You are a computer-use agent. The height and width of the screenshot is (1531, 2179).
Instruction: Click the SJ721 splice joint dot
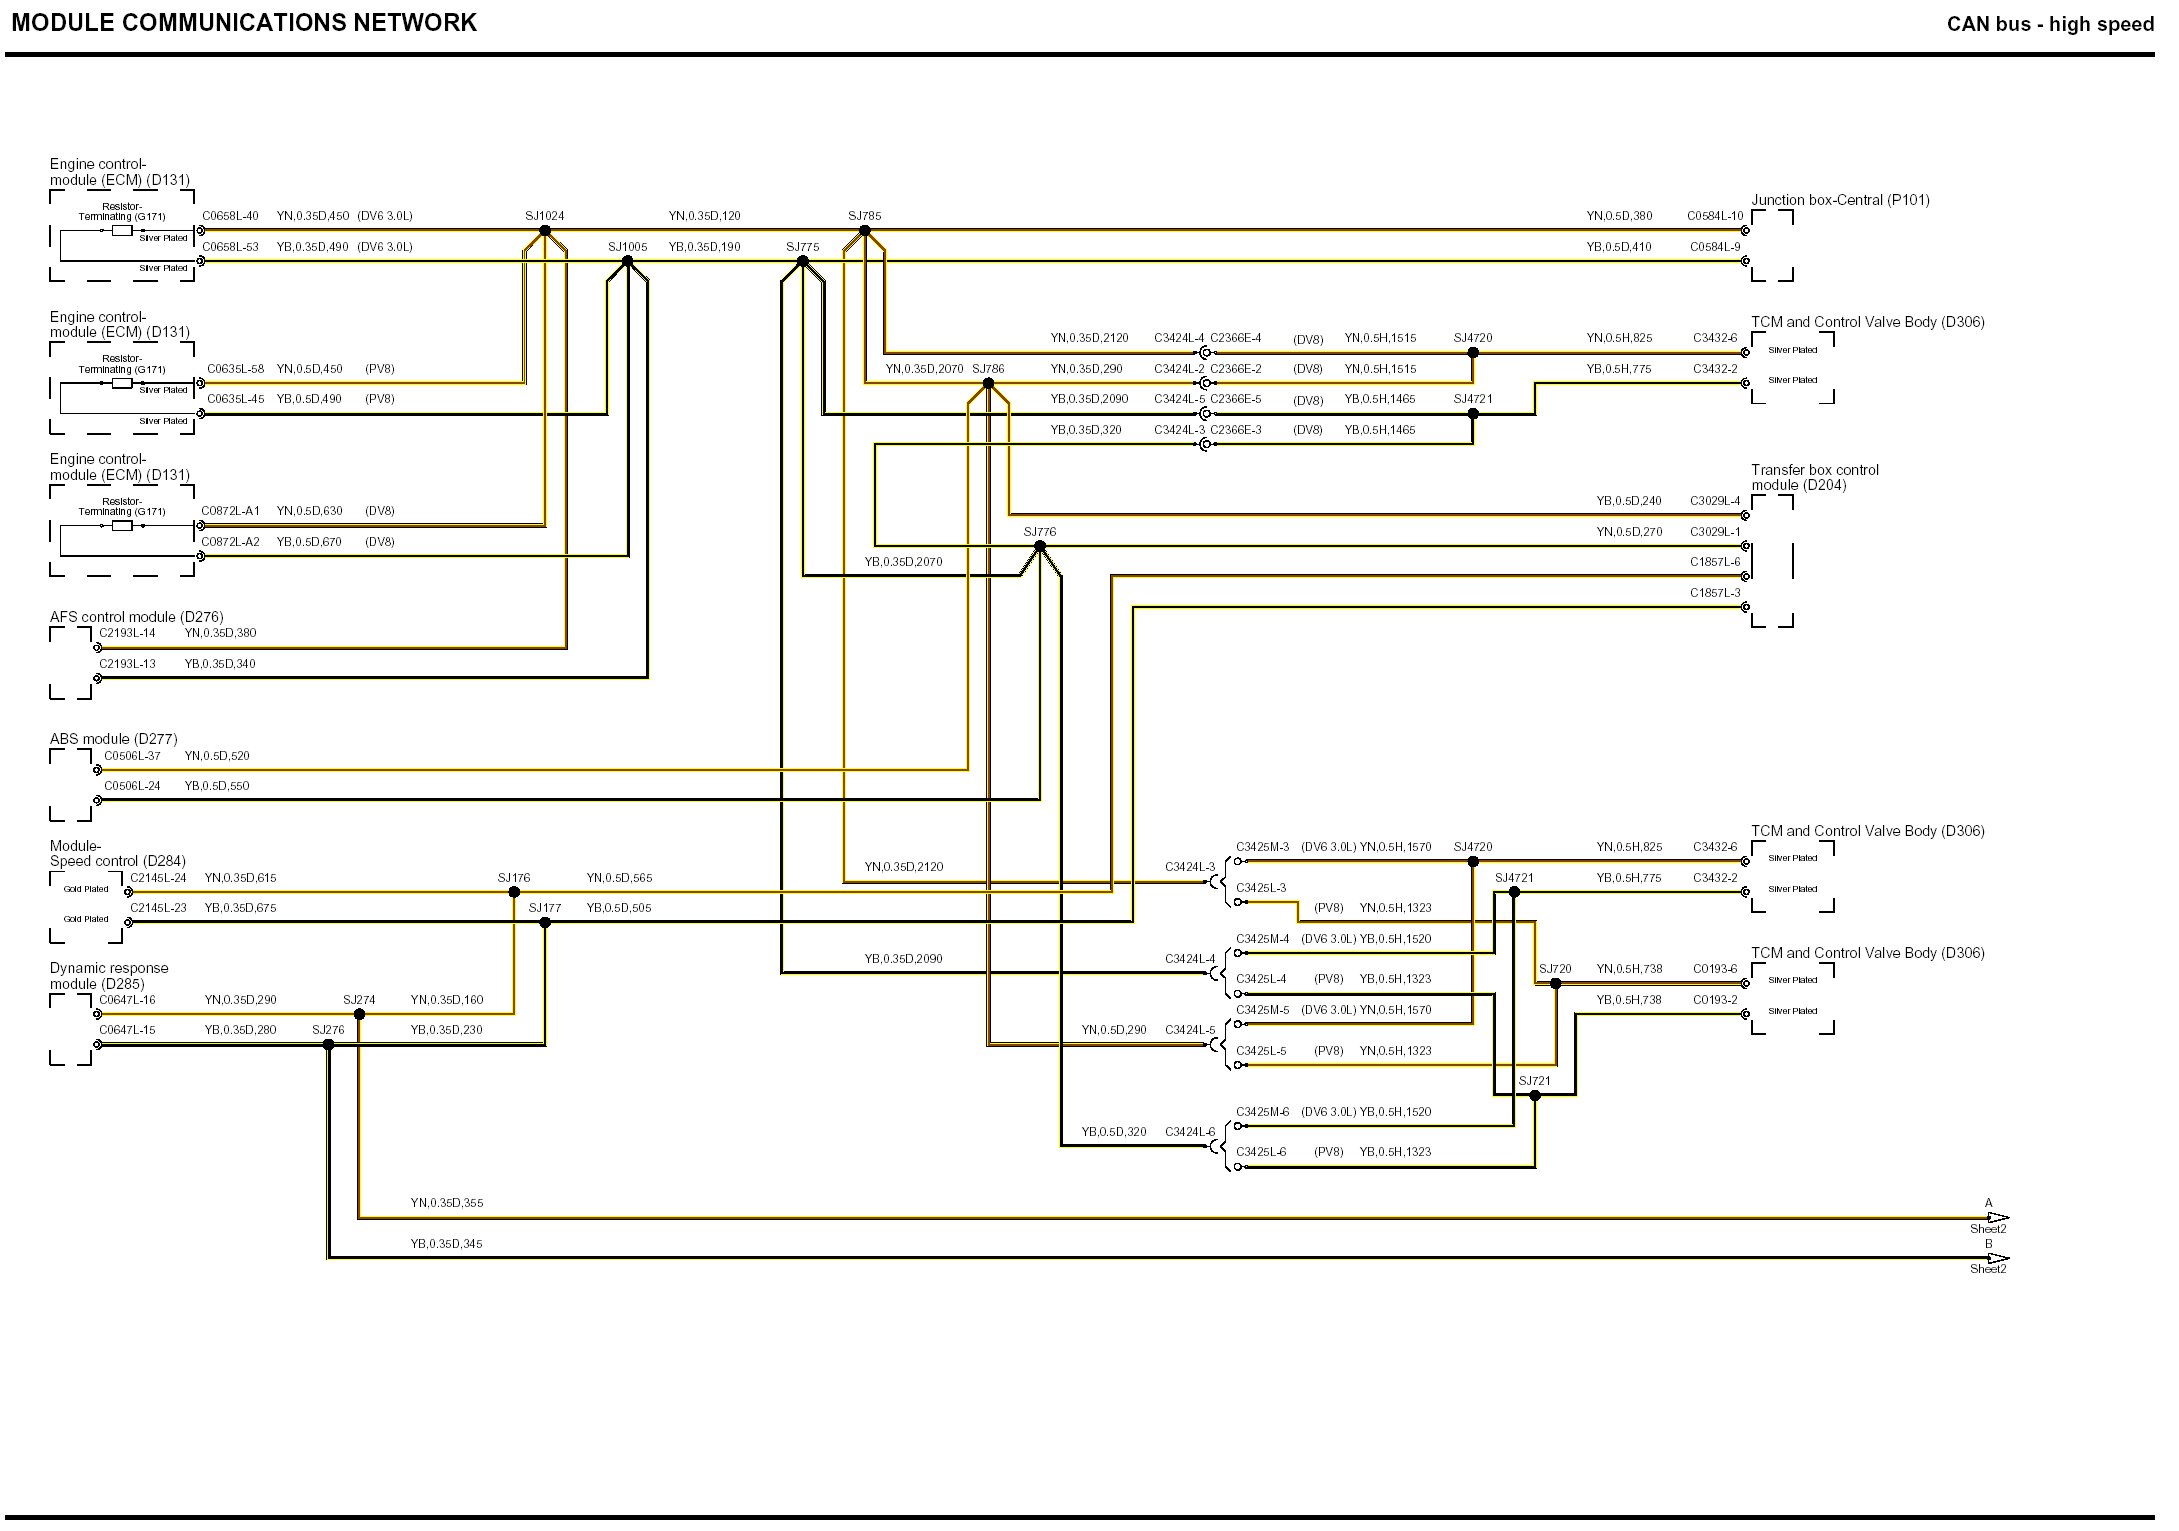click(1535, 1096)
